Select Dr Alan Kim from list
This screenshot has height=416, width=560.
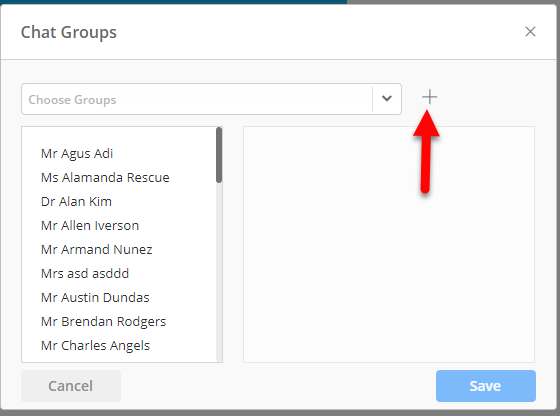coord(76,201)
